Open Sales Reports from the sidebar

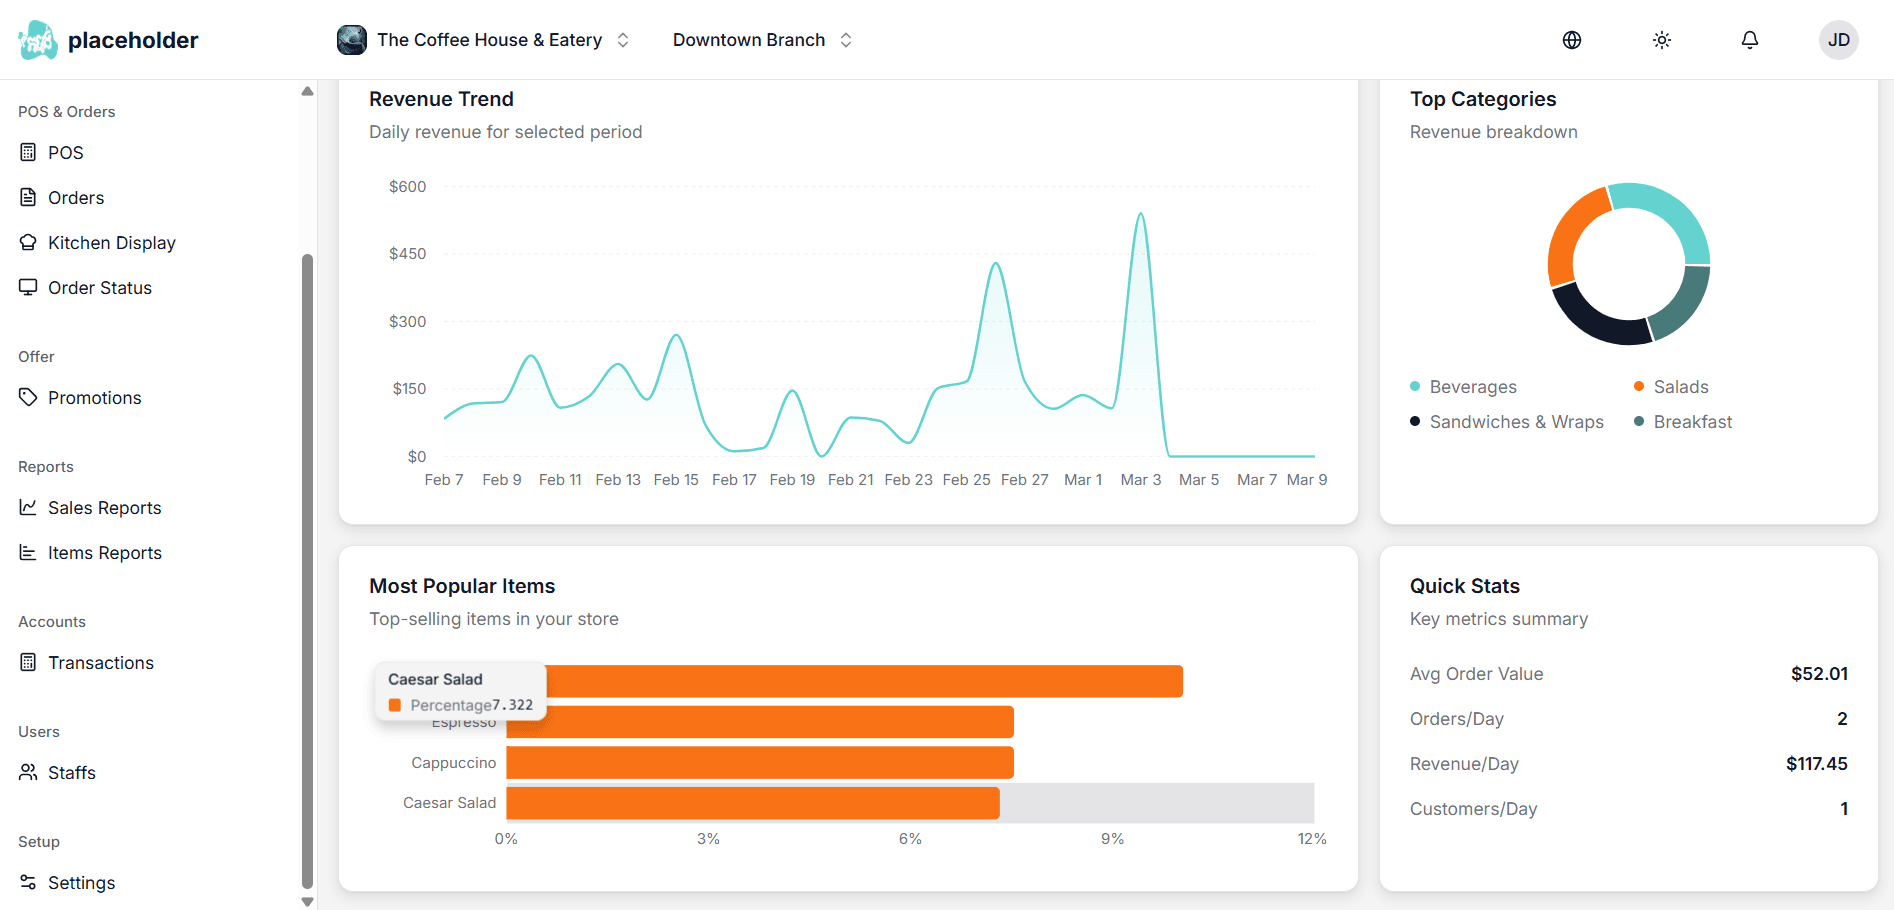click(104, 508)
